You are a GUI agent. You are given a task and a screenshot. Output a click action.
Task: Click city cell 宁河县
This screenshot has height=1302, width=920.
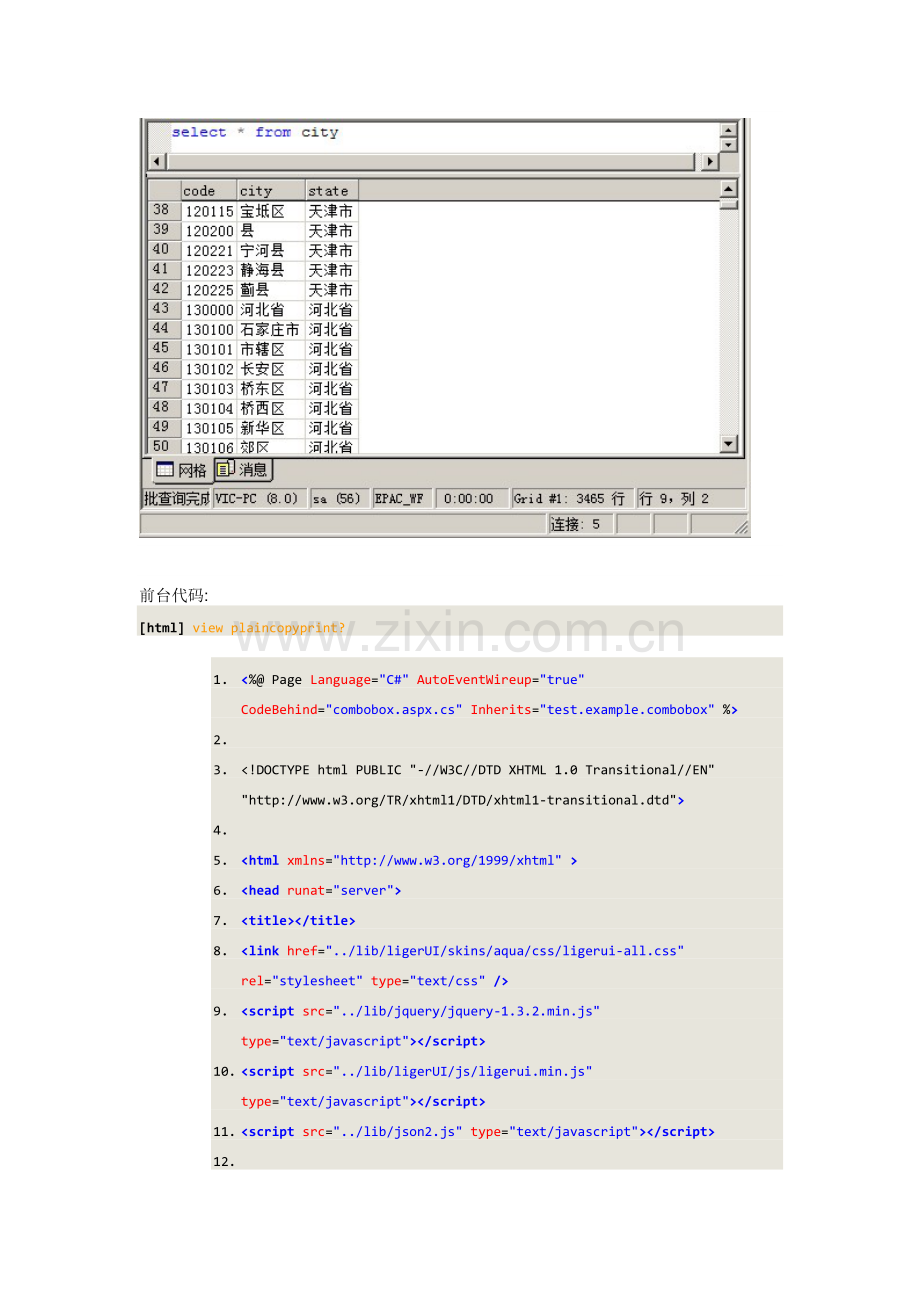(x=270, y=251)
